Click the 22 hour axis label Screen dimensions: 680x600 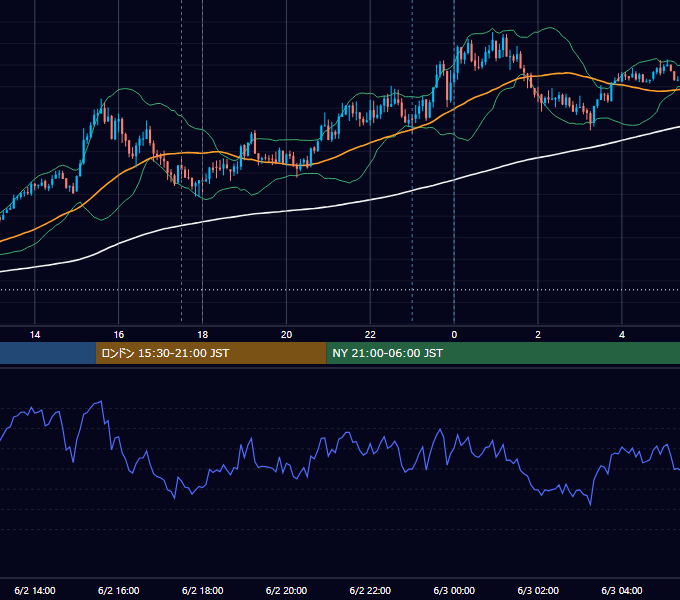tap(370, 335)
